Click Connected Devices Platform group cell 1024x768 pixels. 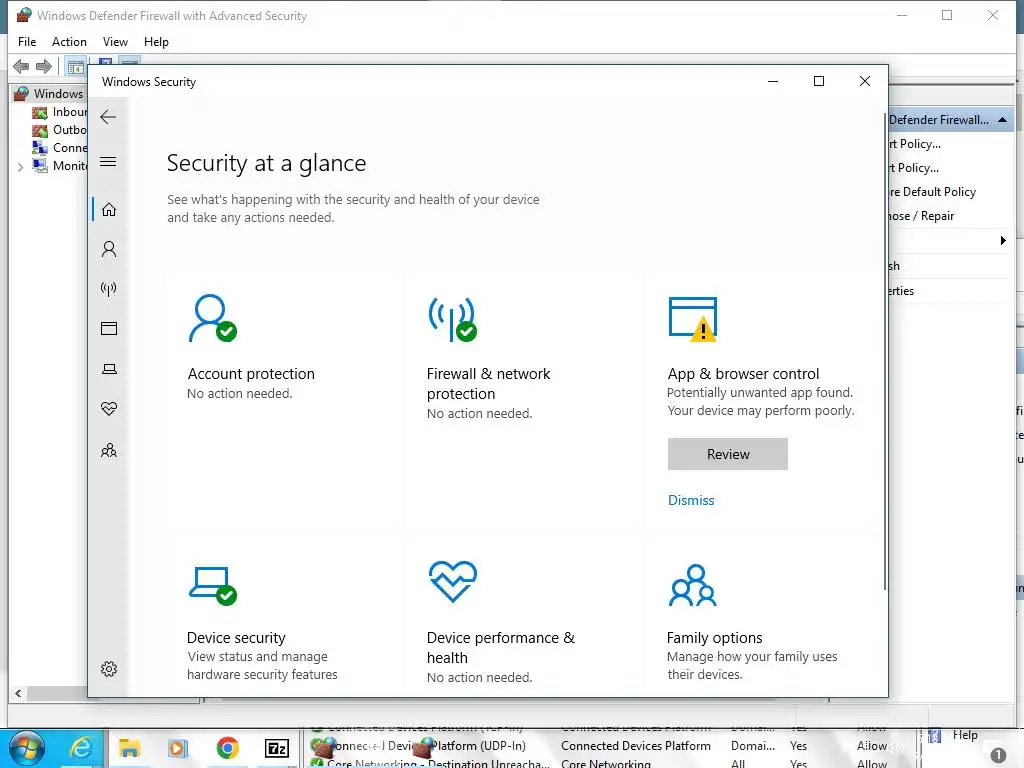[635, 746]
